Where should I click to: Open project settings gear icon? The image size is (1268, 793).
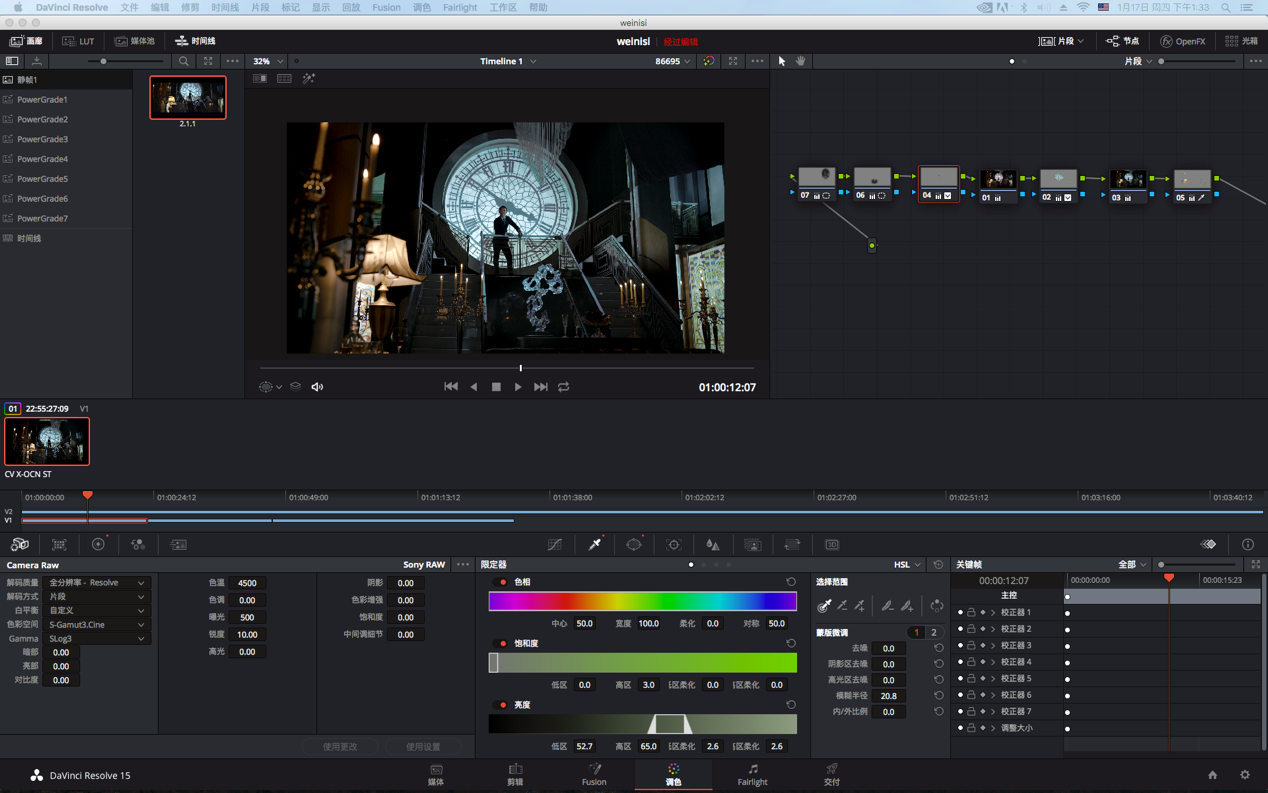pos(1245,775)
